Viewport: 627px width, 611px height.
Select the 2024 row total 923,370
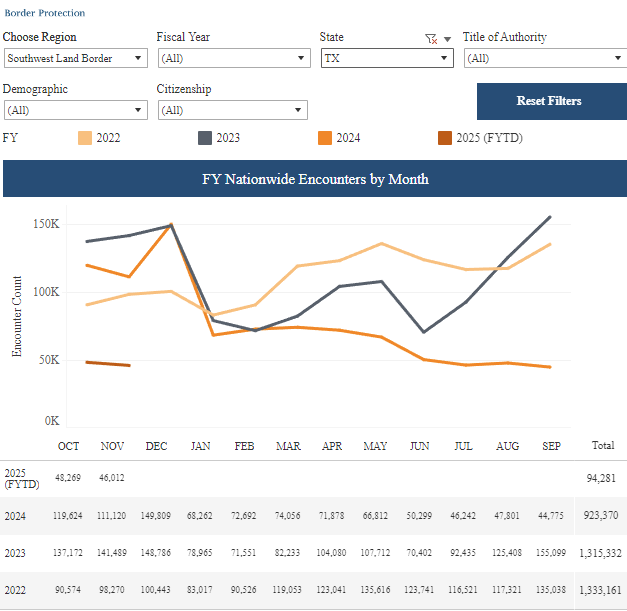[601, 515]
